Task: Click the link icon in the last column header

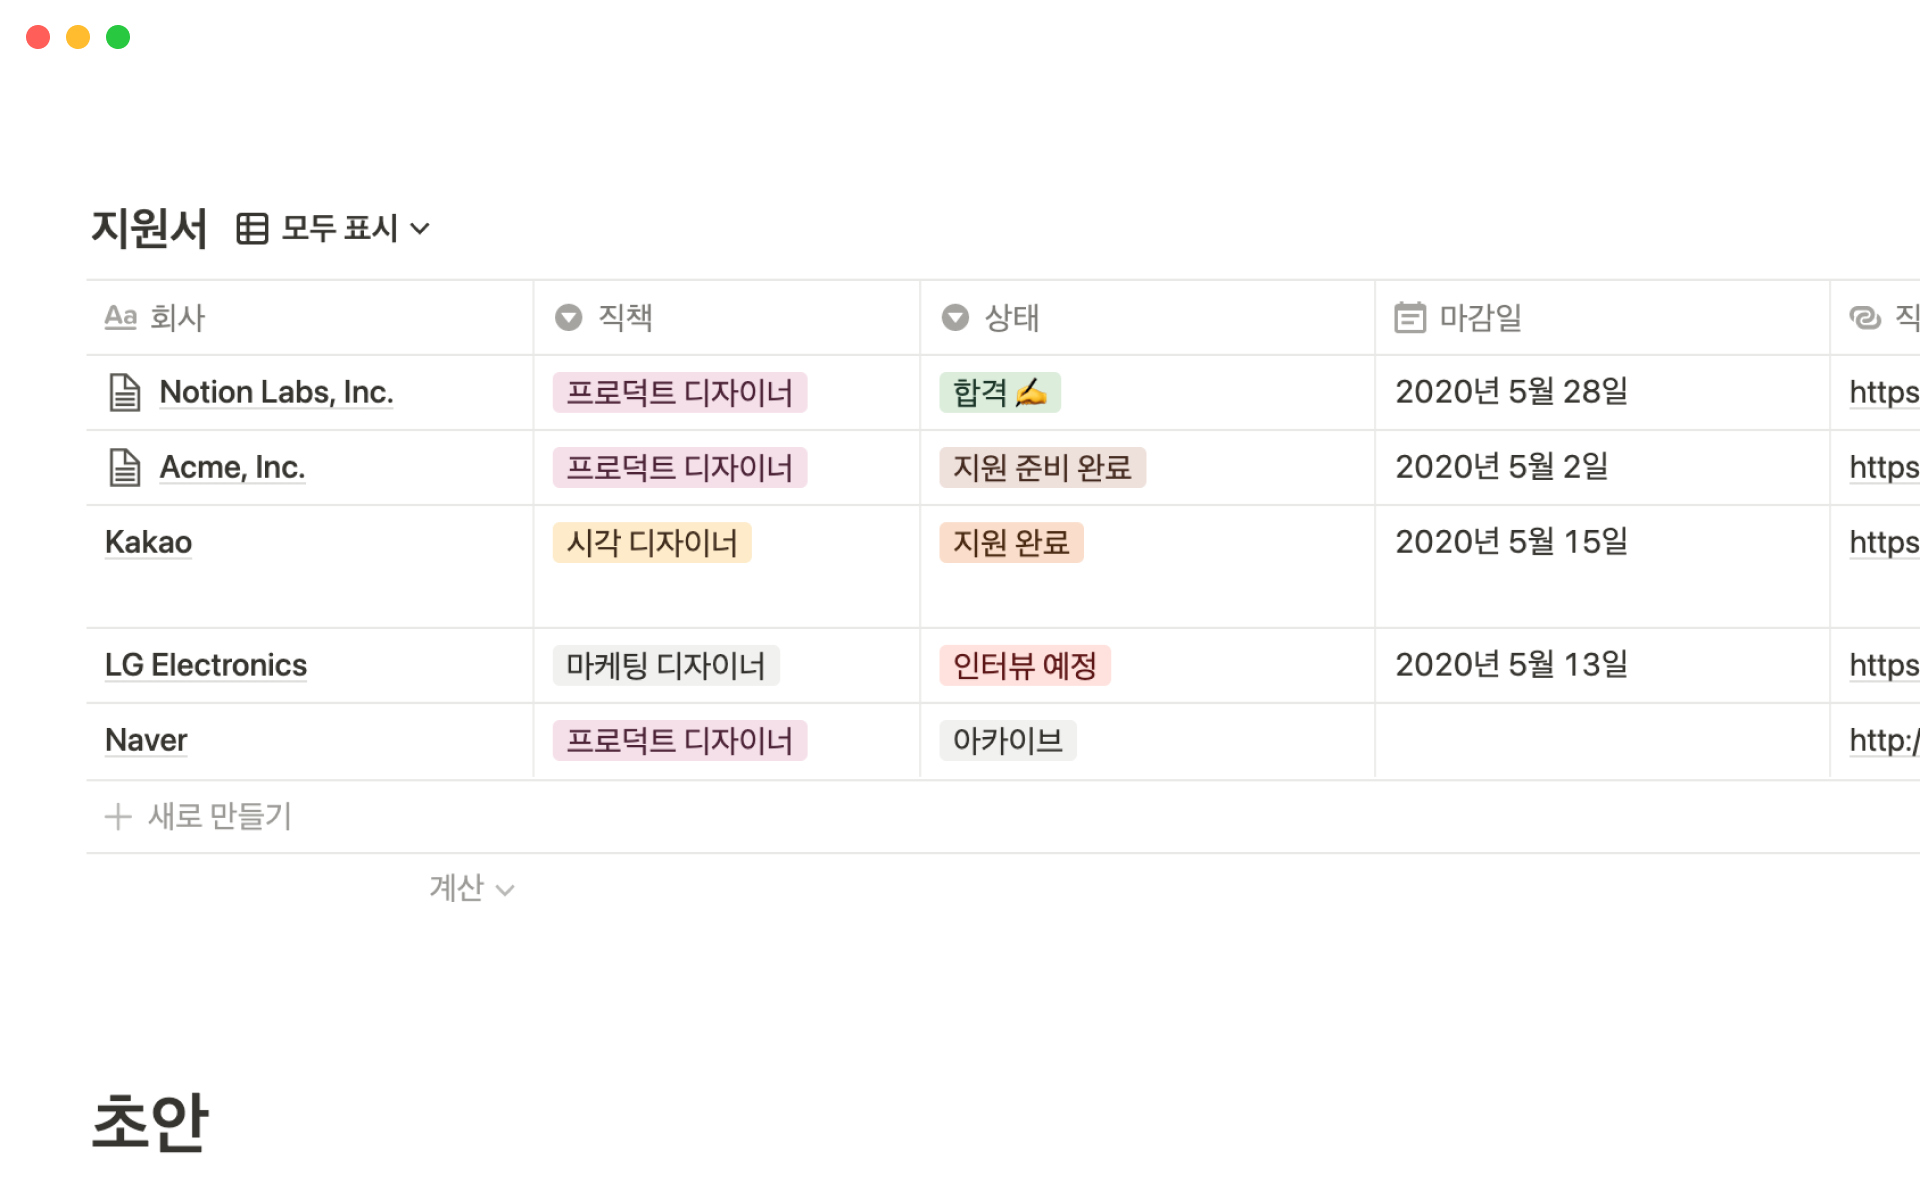Action: pos(1865,318)
